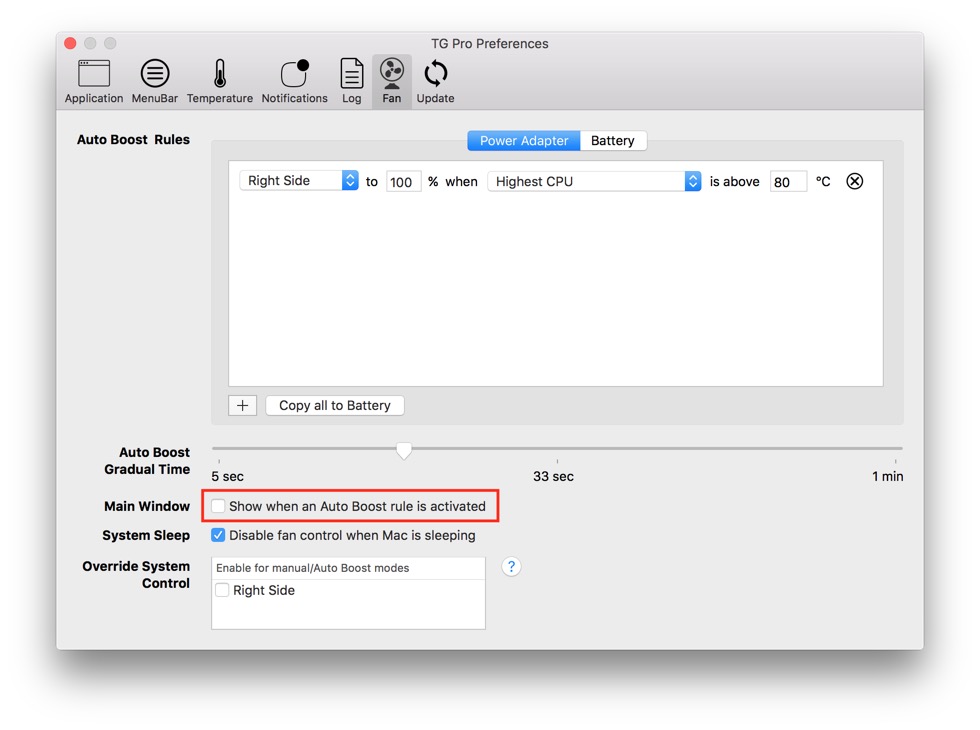Viewport: 980px width, 730px height.
Task: Adjust the Auto Boost Gradual Time slider
Action: (404, 449)
